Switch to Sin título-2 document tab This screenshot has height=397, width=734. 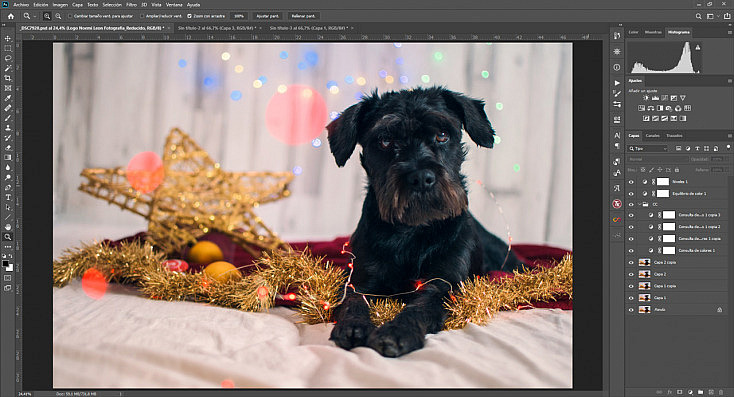(x=216, y=28)
